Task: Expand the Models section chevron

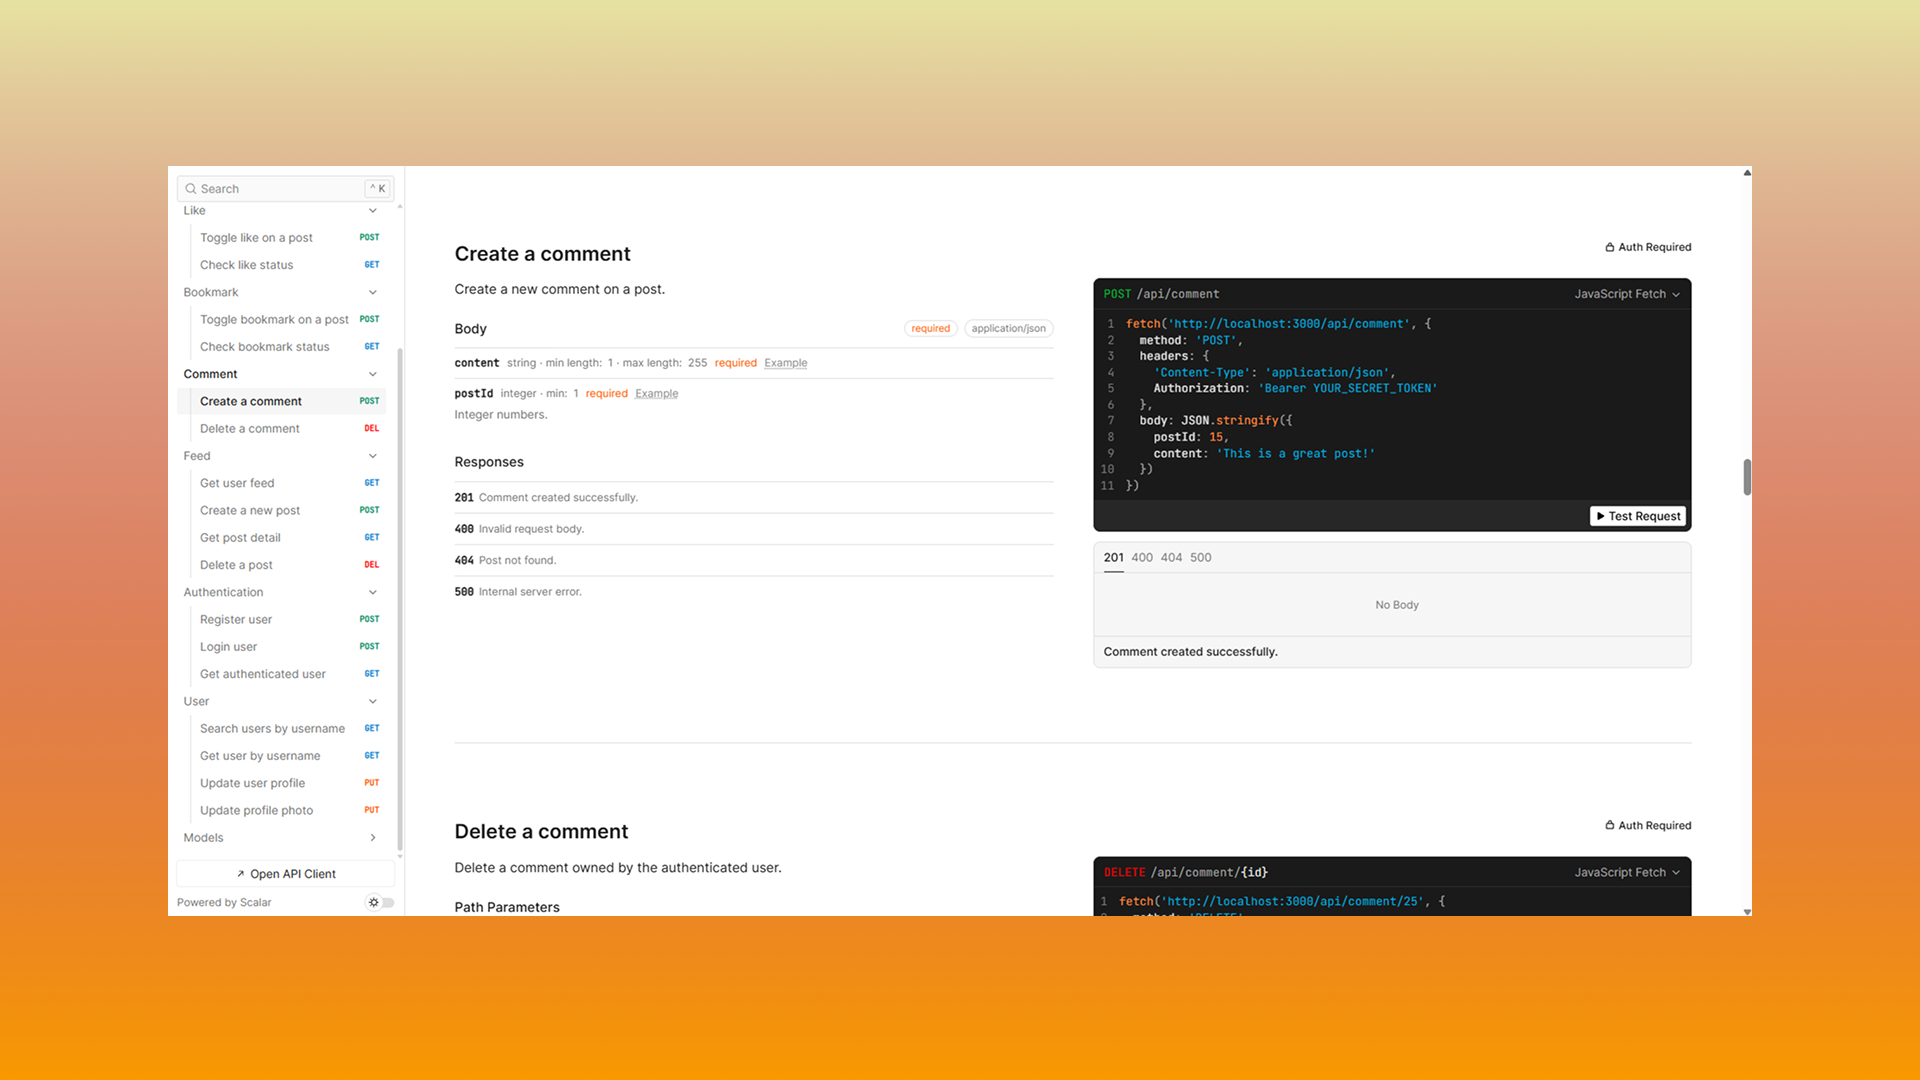Action: point(373,838)
